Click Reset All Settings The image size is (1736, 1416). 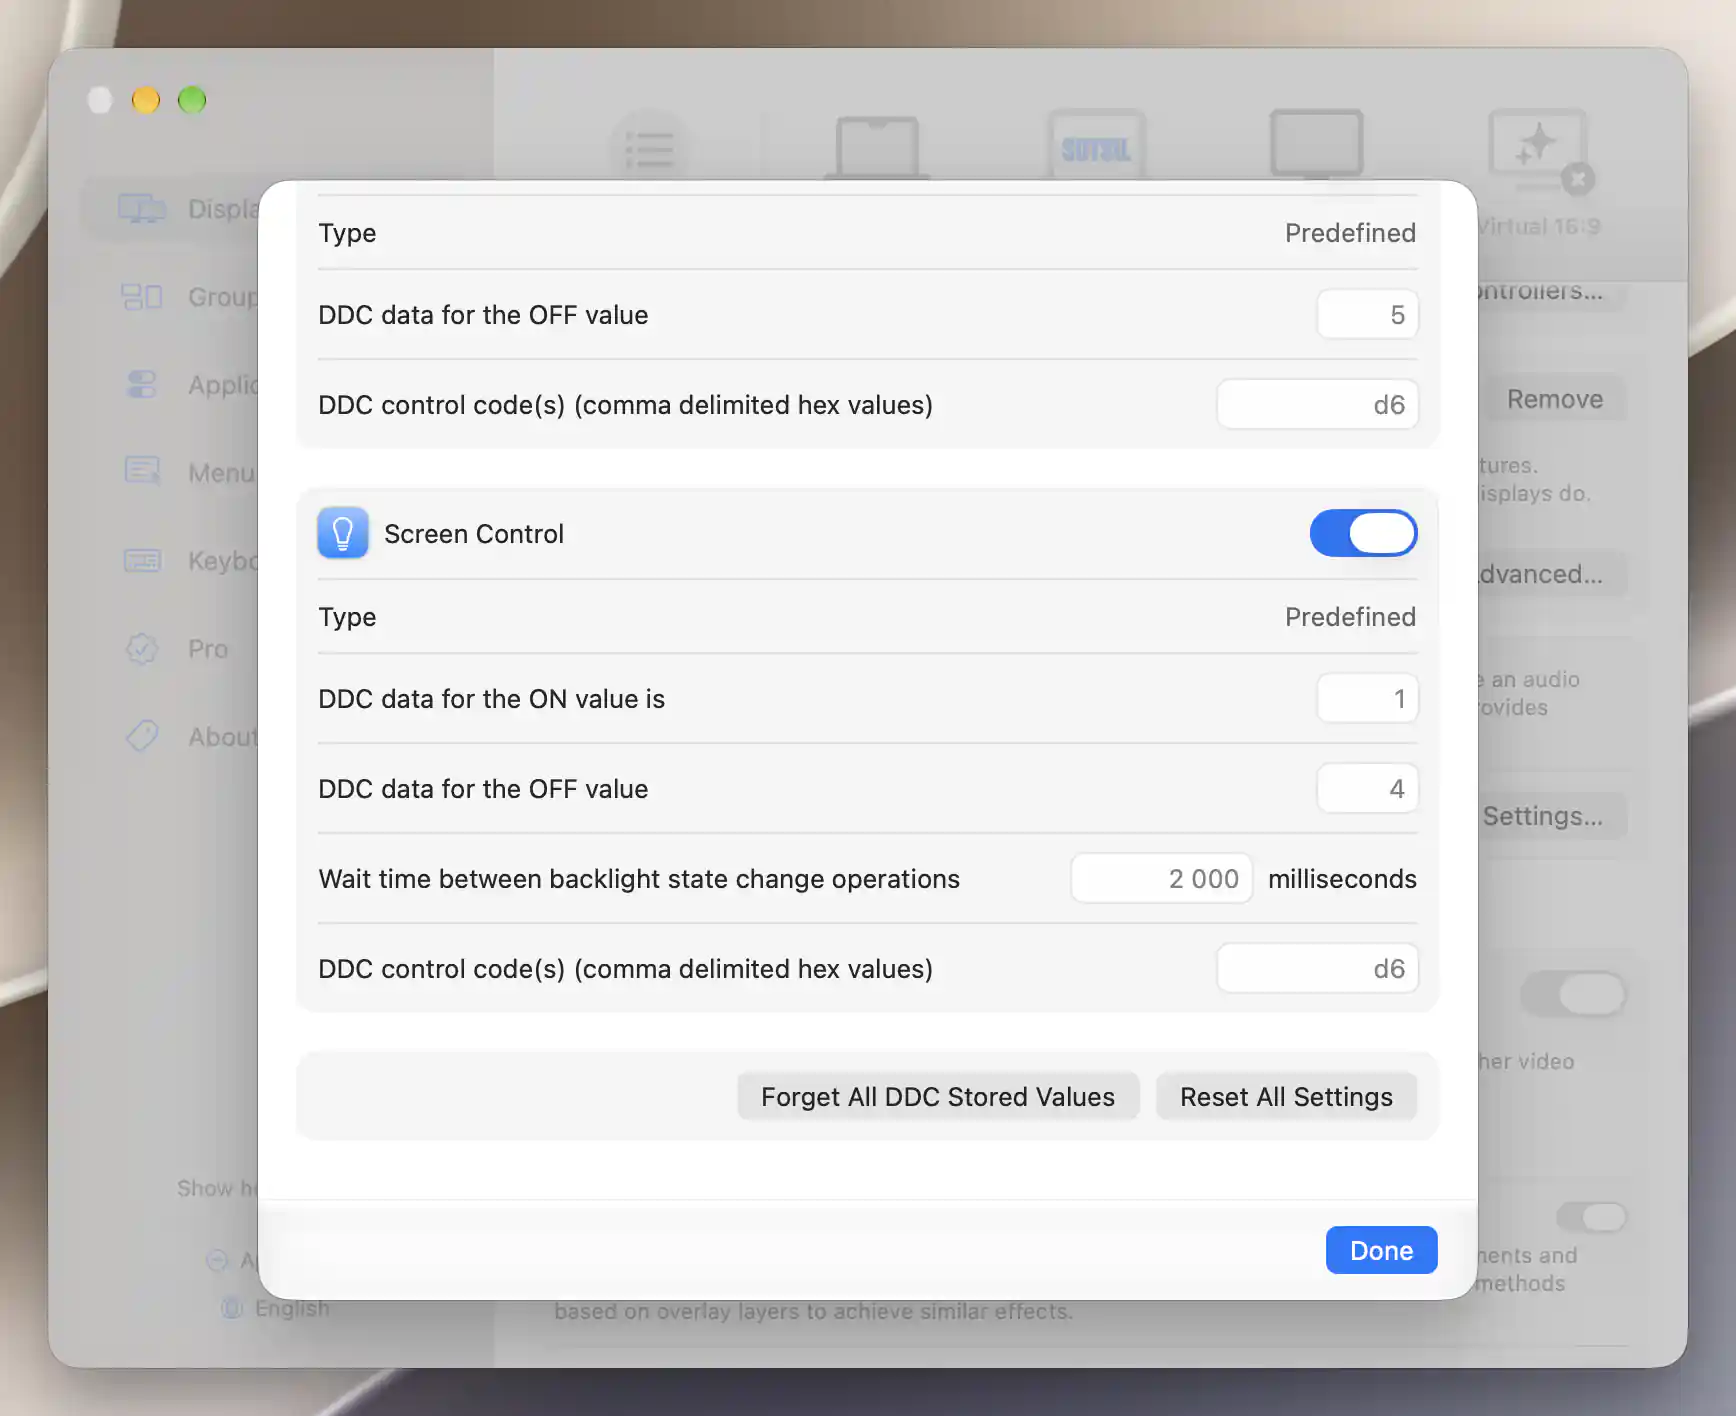pos(1286,1097)
